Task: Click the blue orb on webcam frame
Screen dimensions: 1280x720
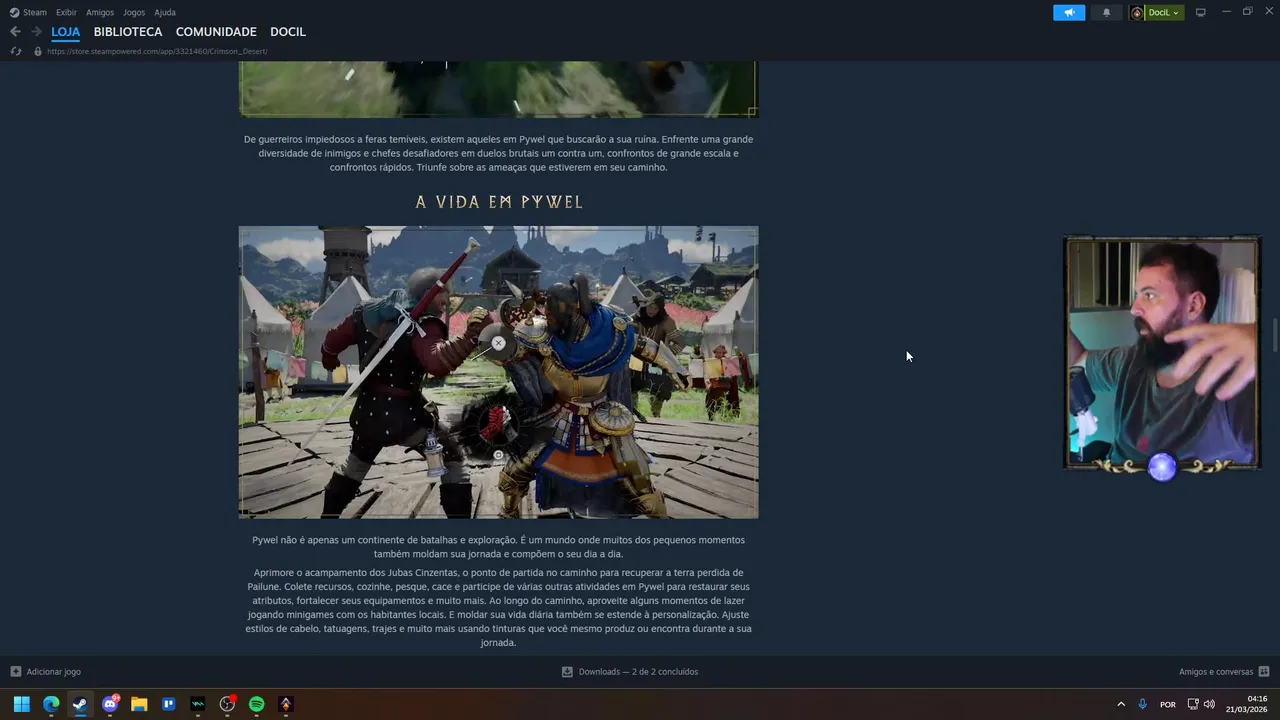Action: coord(1162,467)
